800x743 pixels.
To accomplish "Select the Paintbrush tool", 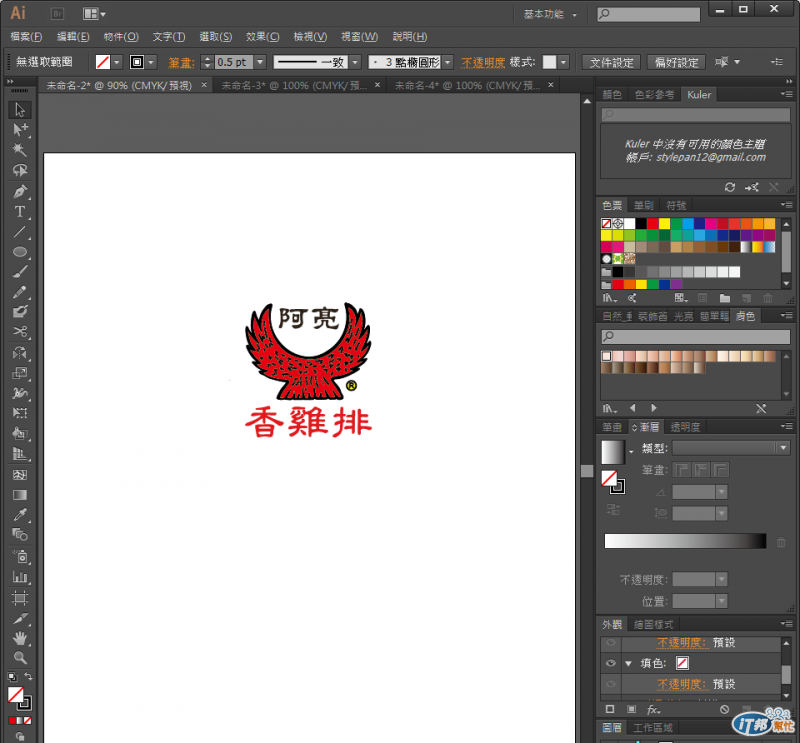I will click(19, 272).
